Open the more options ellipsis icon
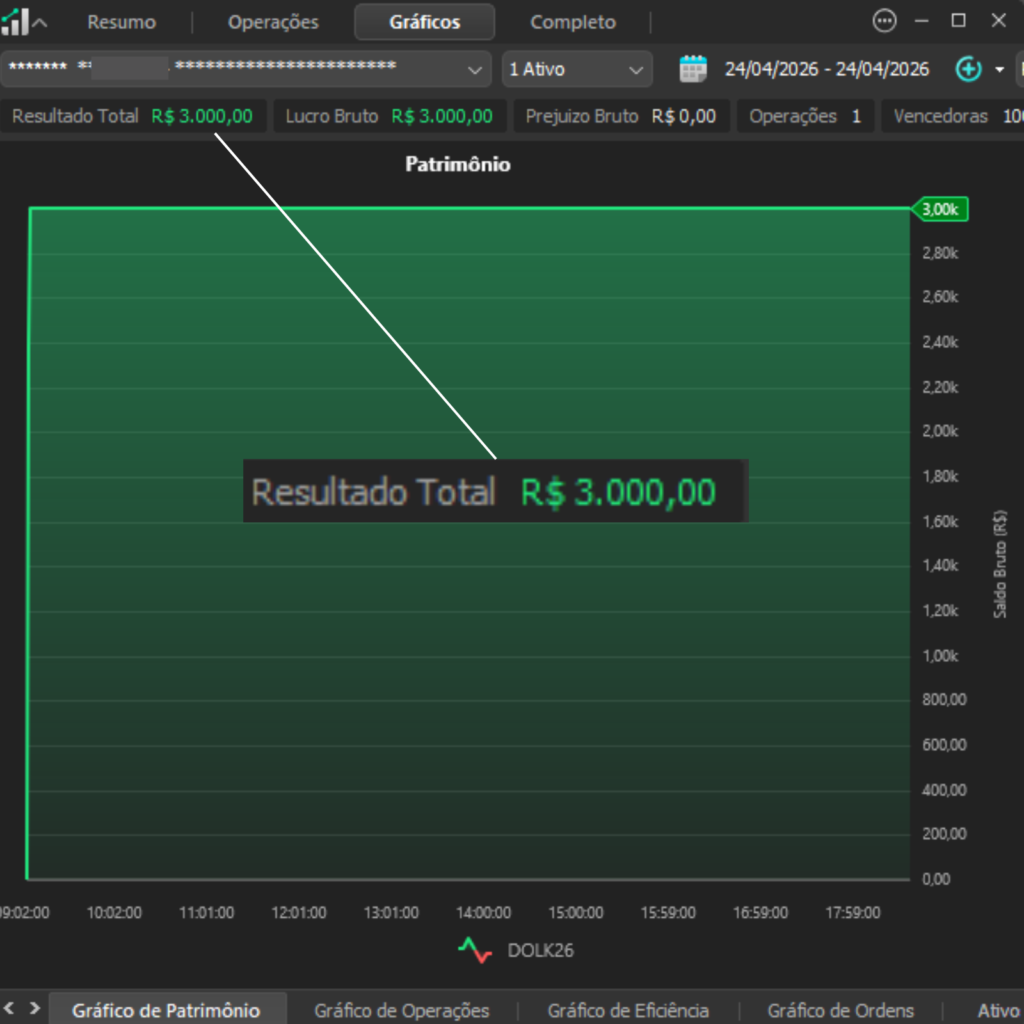Viewport: 1024px width, 1024px height. pyautogui.click(x=884, y=21)
